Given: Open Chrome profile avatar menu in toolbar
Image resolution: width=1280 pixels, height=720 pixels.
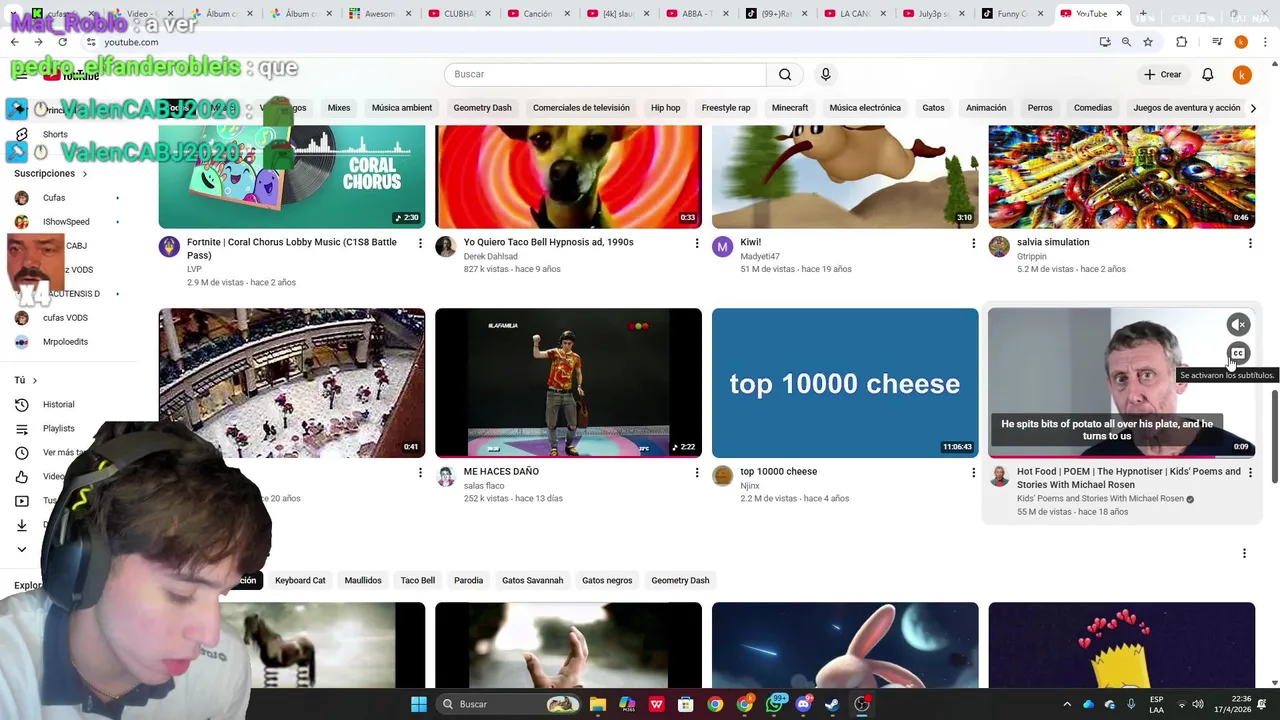Looking at the screenshot, I should (x=1241, y=42).
